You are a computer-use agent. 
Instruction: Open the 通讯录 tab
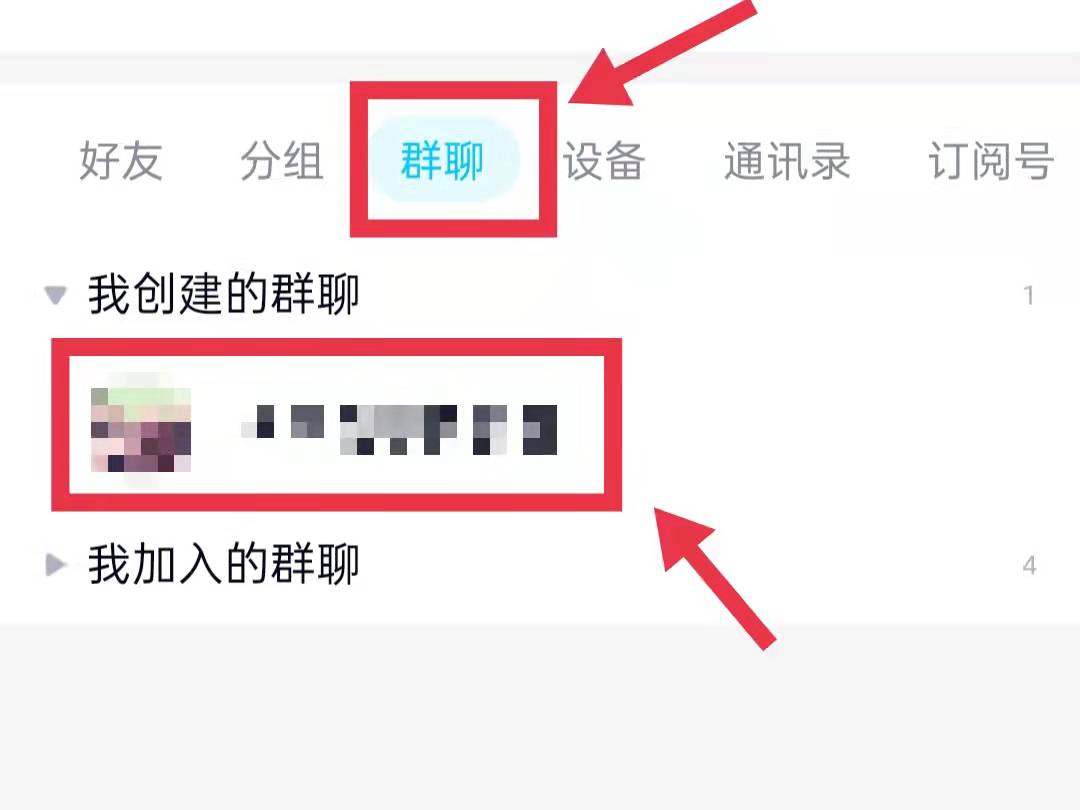pos(787,160)
